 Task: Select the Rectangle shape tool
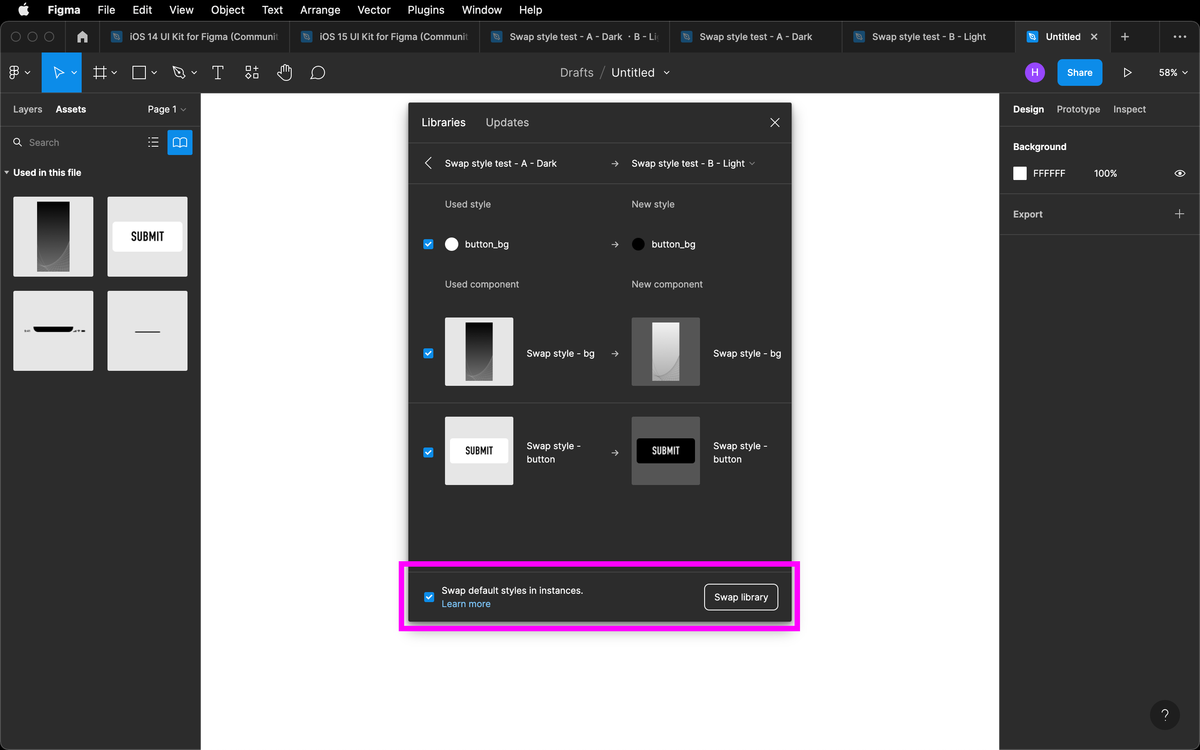coord(139,73)
